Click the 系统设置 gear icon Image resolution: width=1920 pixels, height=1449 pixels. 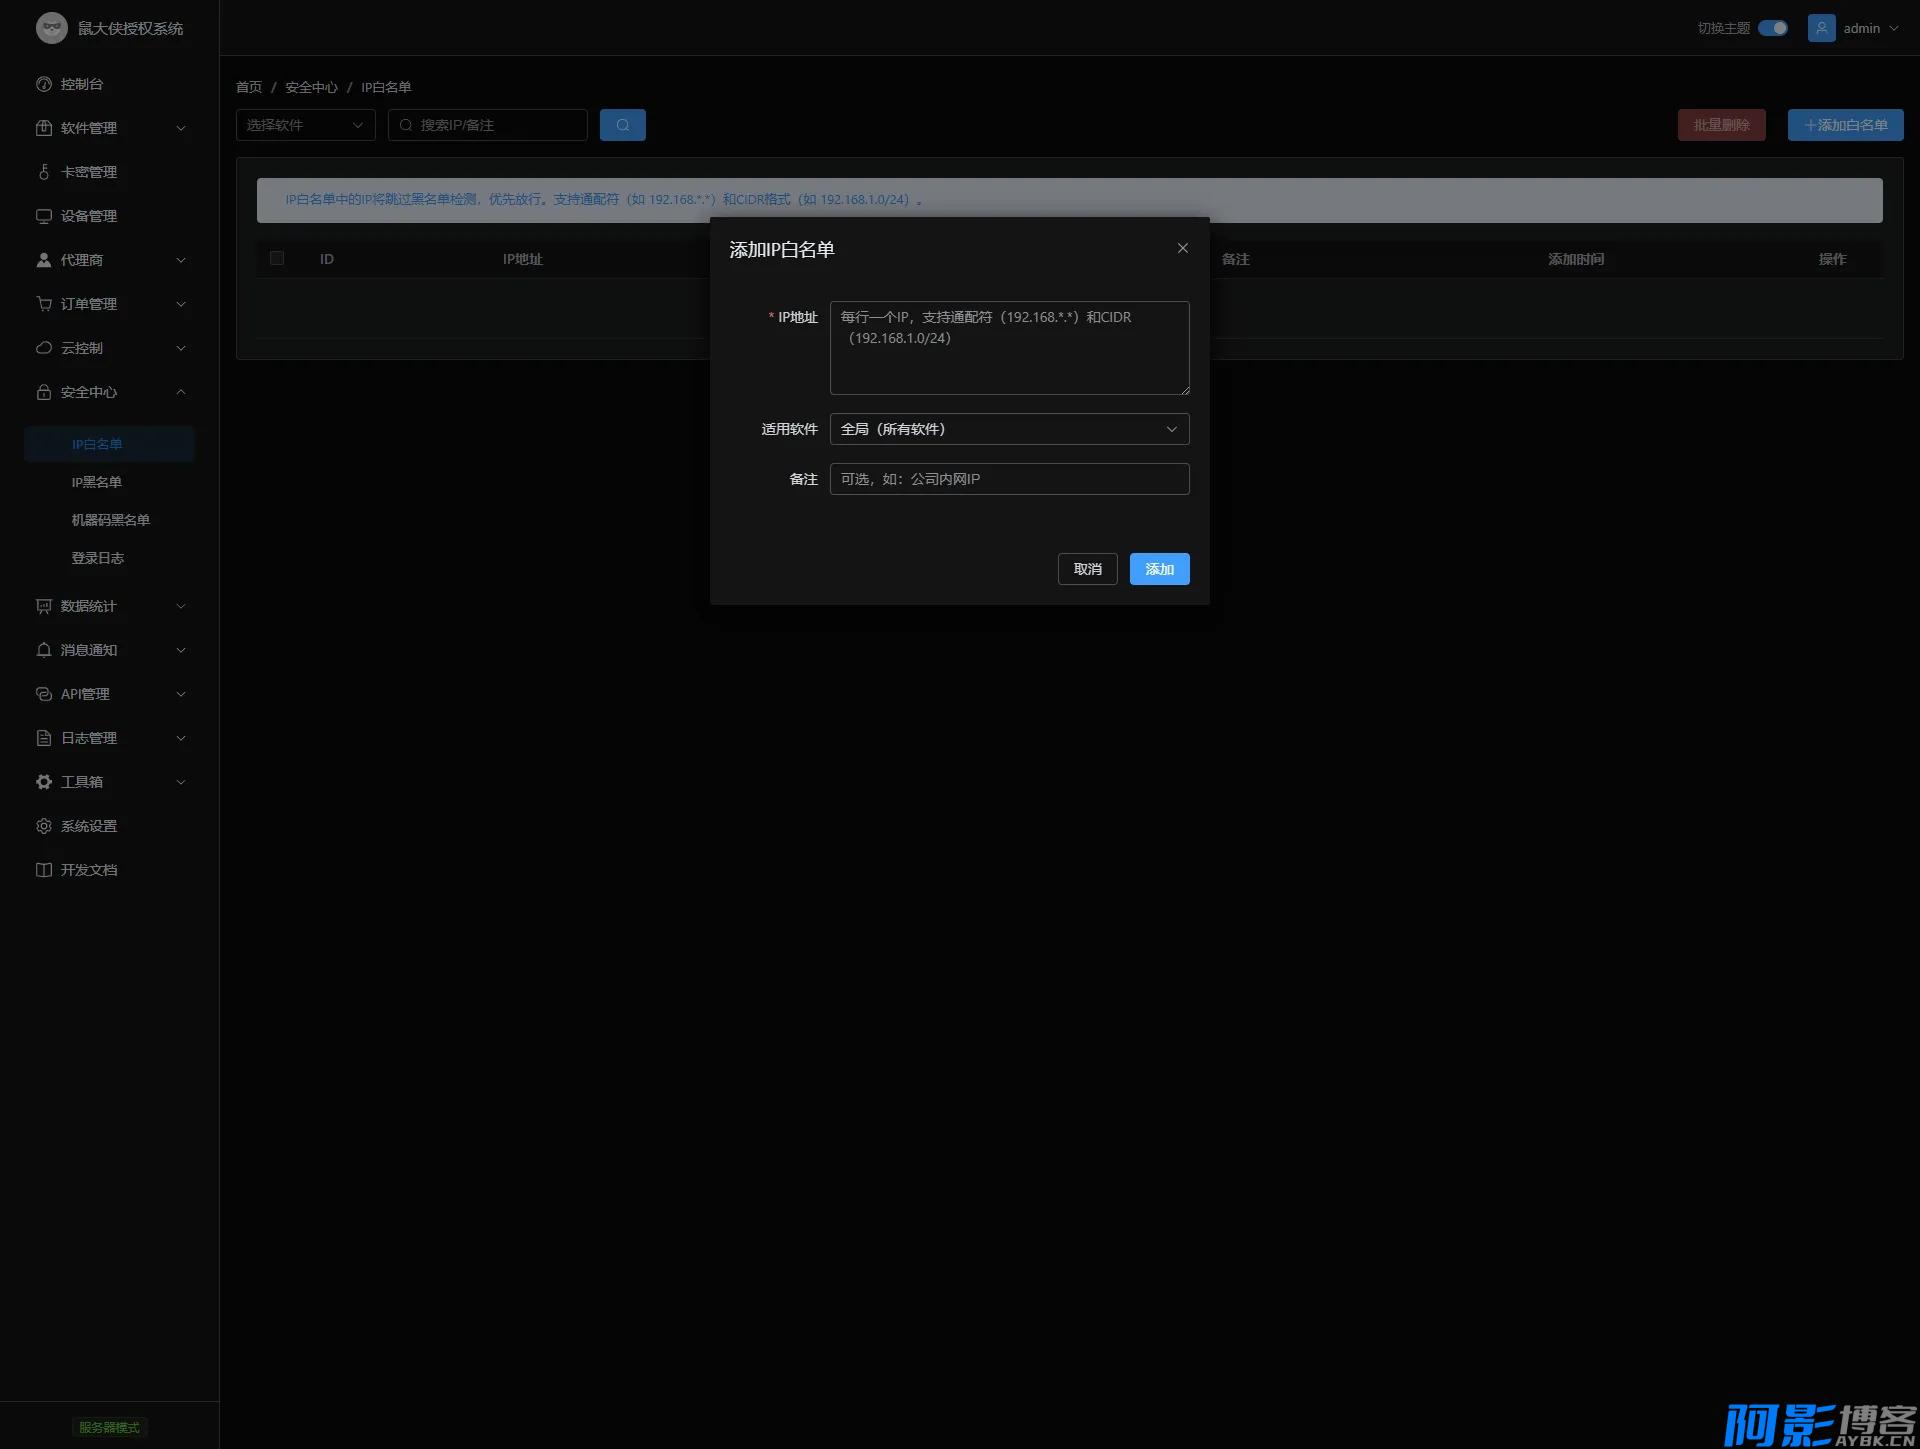44,826
